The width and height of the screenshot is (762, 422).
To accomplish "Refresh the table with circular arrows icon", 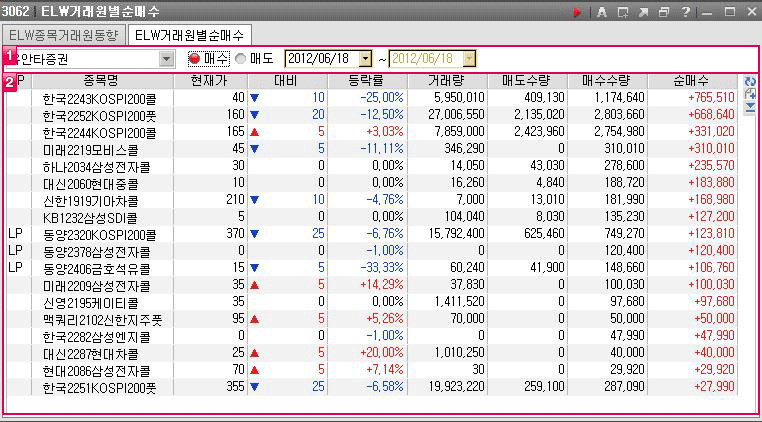I will tap(749, 82).
